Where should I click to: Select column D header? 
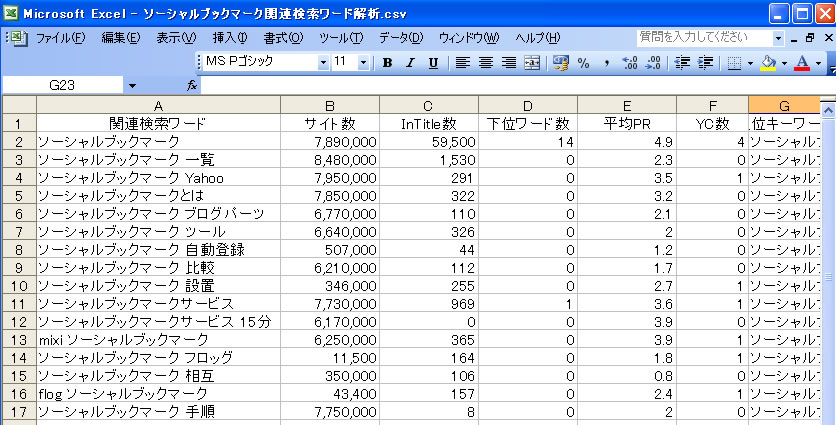click(528, 106)
